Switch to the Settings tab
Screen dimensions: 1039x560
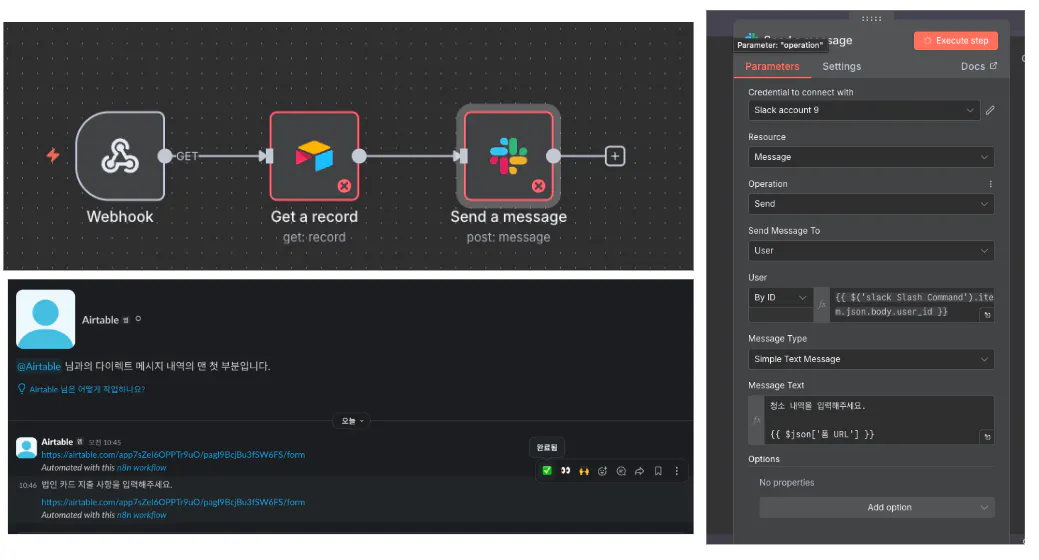point(842,66)
